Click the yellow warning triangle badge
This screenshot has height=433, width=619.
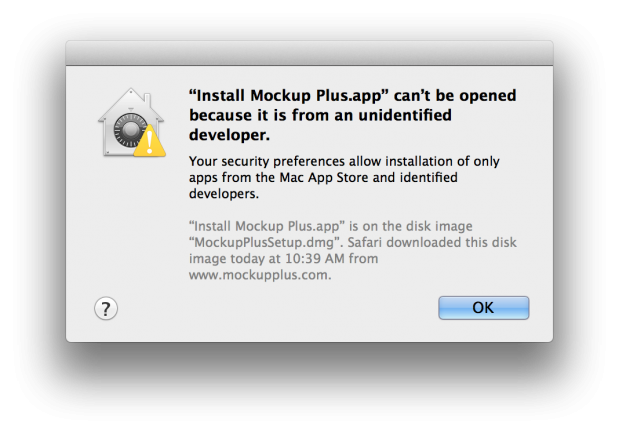tap(150, 141)
